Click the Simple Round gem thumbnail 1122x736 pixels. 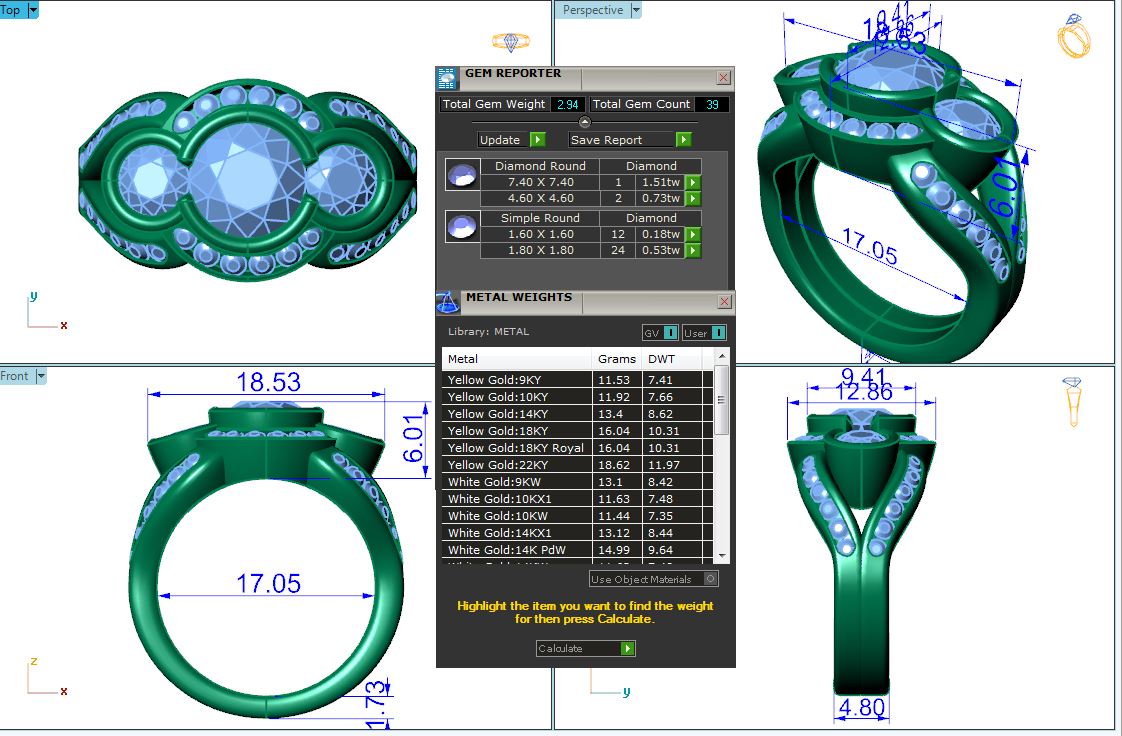pyautogui.click(x=460, y=227)
